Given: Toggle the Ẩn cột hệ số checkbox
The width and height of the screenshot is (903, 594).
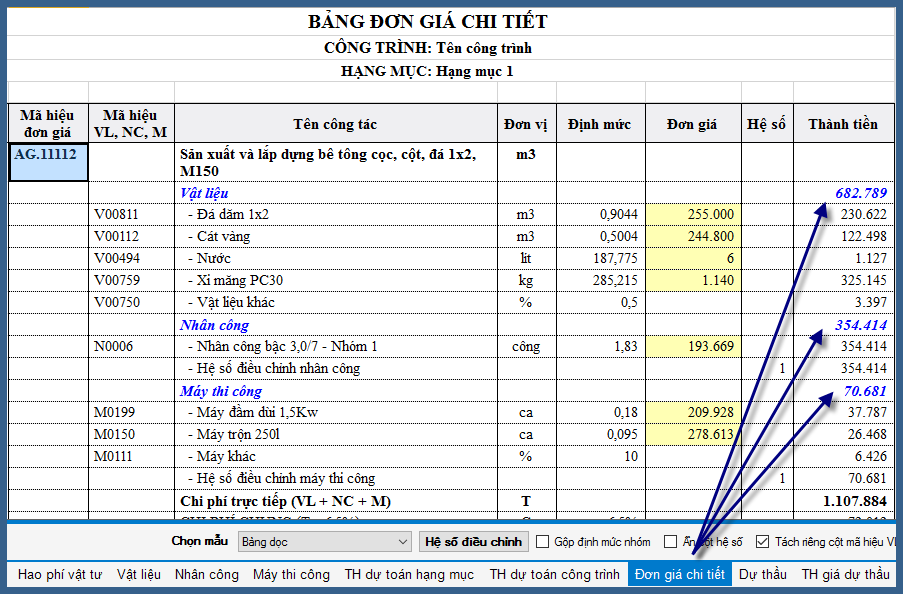Looking at the screenshot, I should tap(671, 542).
